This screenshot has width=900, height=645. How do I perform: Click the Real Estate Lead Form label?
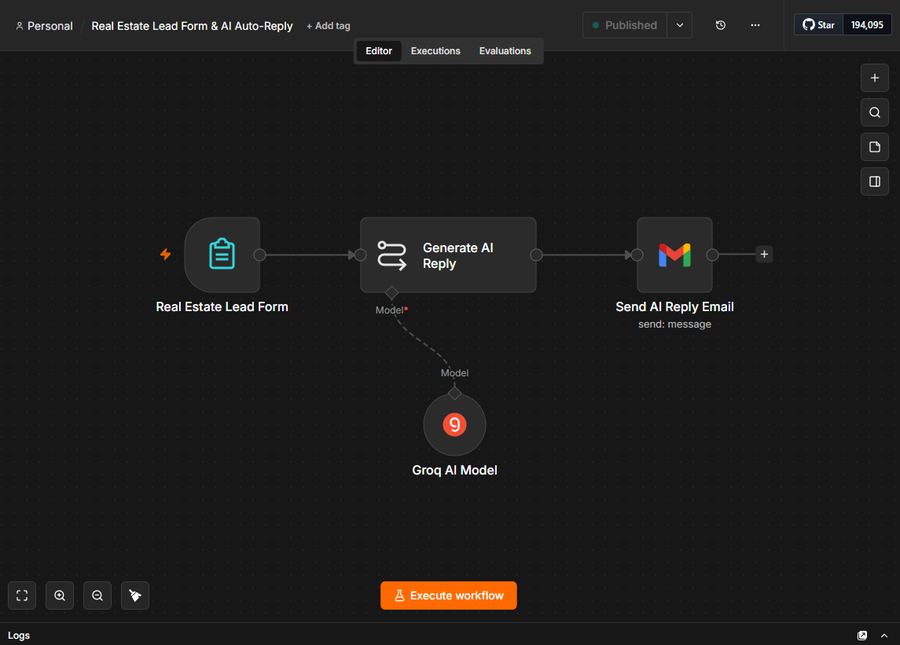(x=222, y=306)
